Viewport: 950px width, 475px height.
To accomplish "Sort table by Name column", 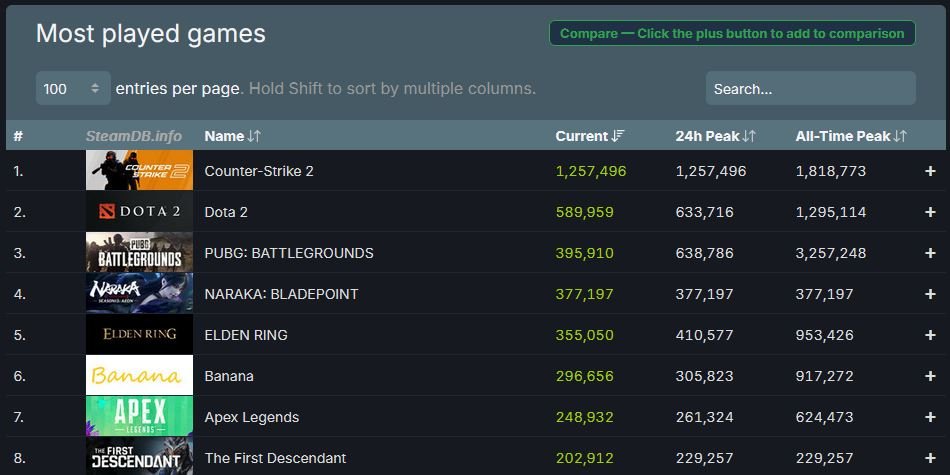I will click(x=233, y=136).
